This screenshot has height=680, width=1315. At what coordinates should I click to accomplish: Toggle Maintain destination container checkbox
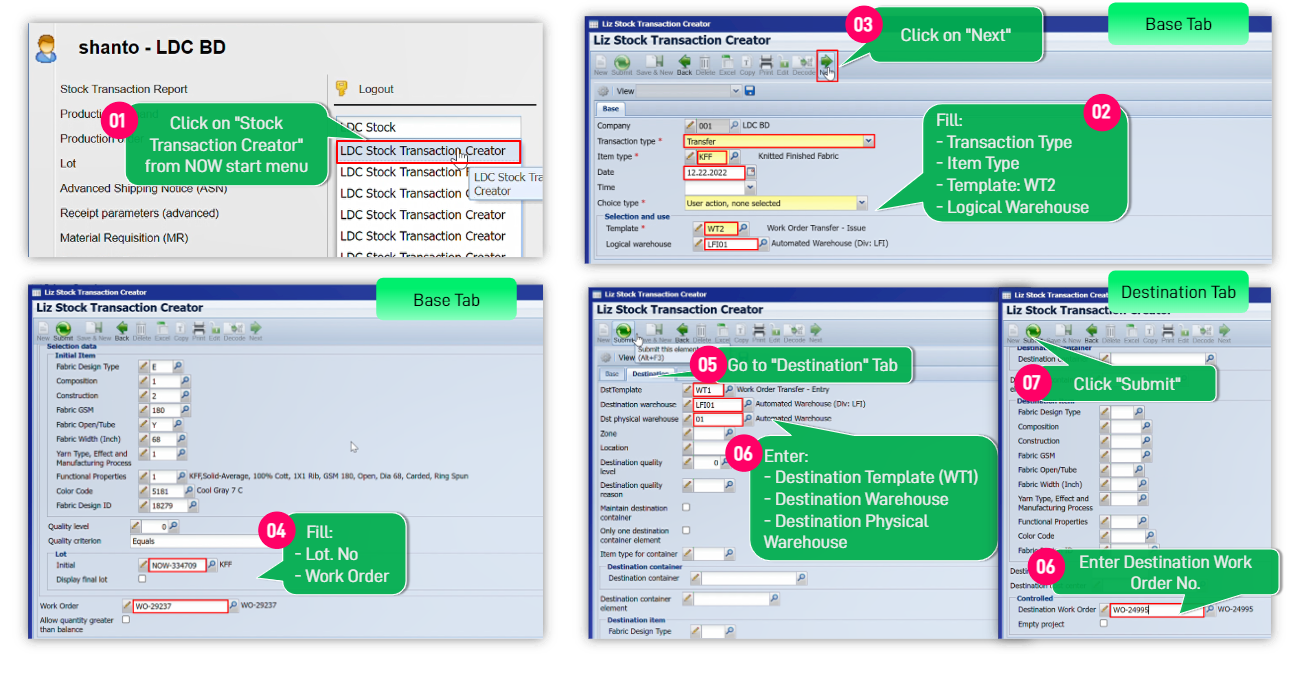point(686,507)
